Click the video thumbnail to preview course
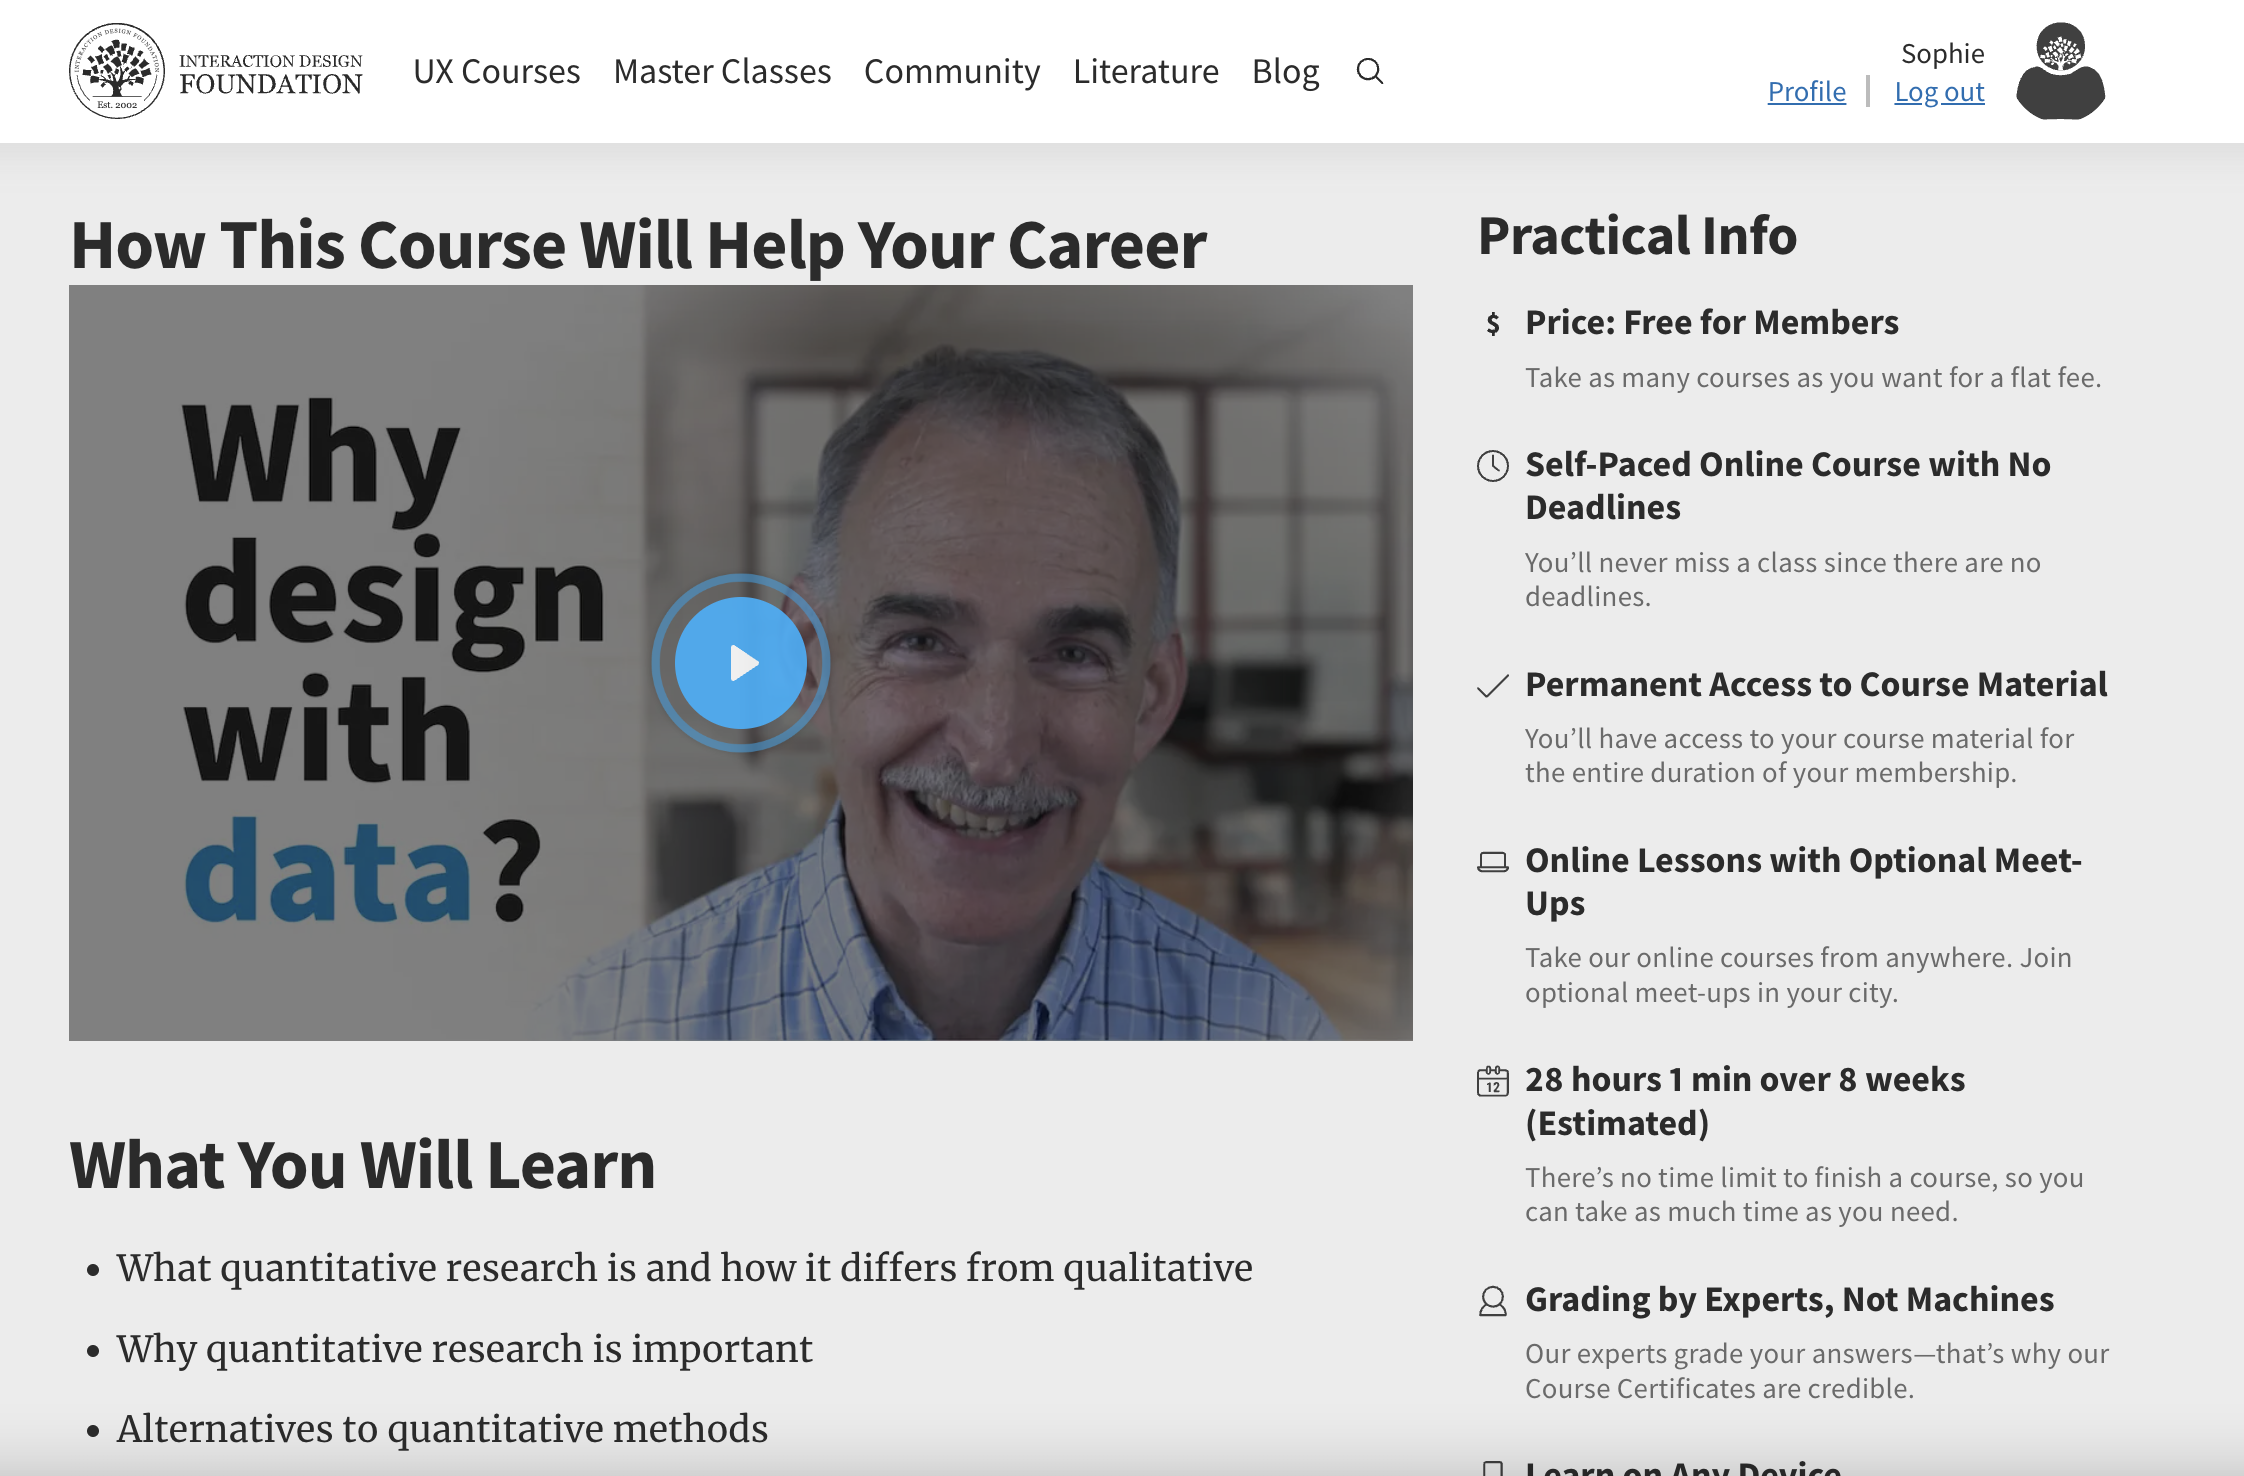2244x1476 pixels. 740,662
